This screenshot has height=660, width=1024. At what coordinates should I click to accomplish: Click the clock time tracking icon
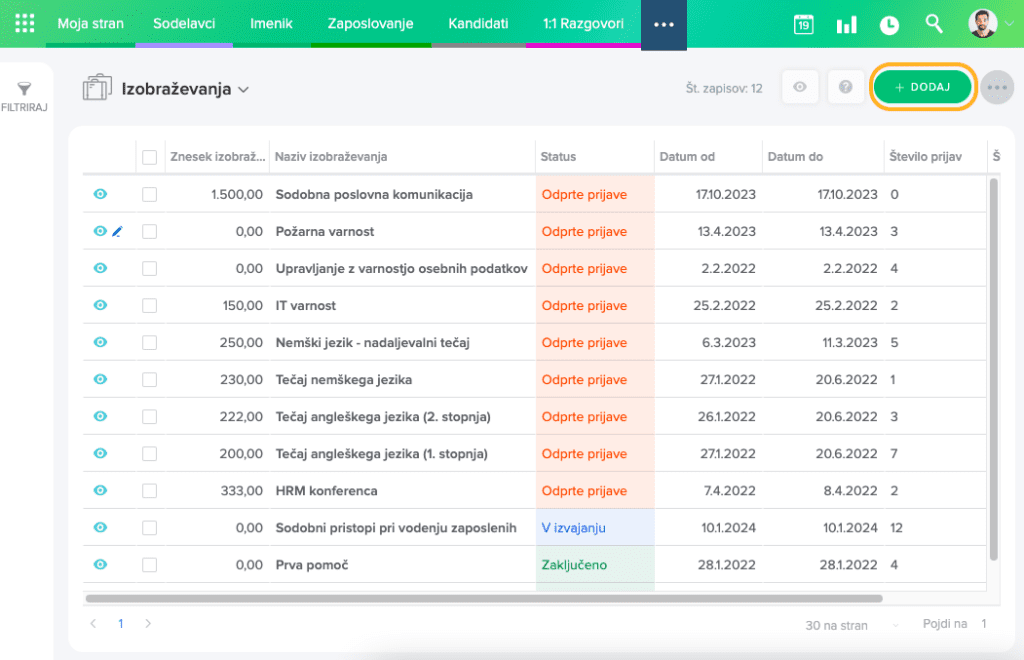pyautogui.click(x=889, y=25)
